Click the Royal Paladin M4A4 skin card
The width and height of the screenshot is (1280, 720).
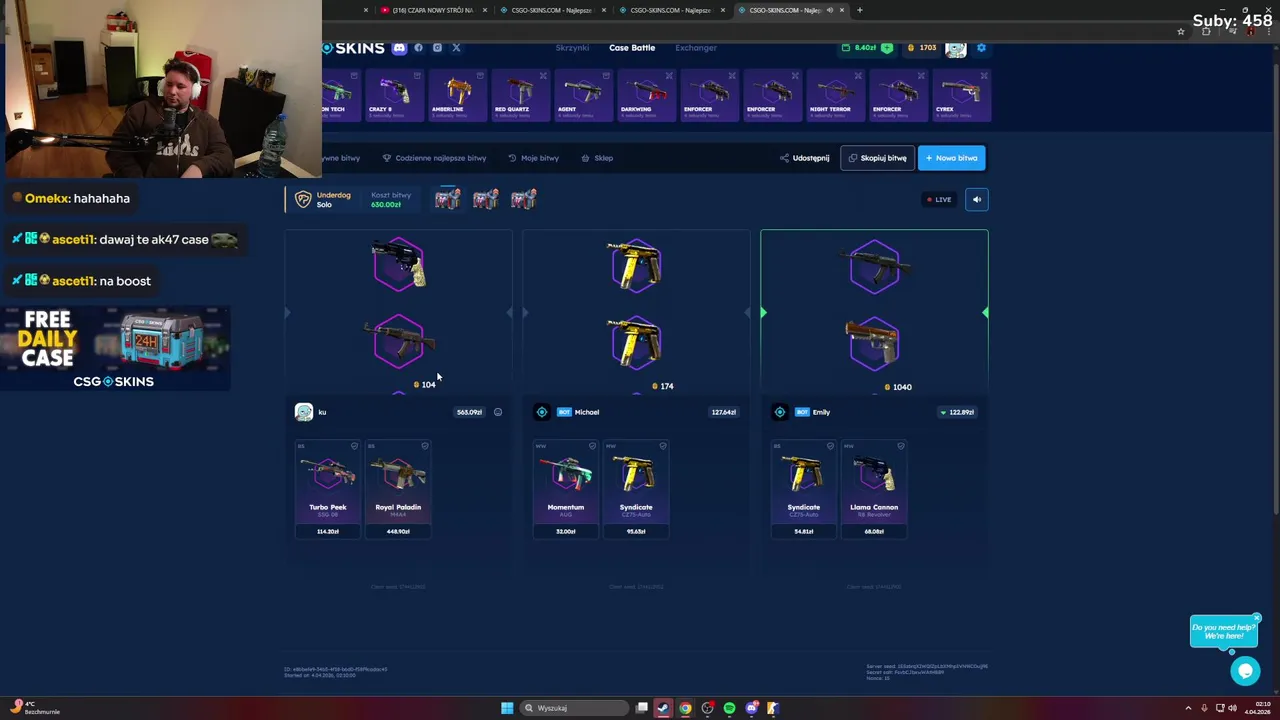[x=398, y=489]
